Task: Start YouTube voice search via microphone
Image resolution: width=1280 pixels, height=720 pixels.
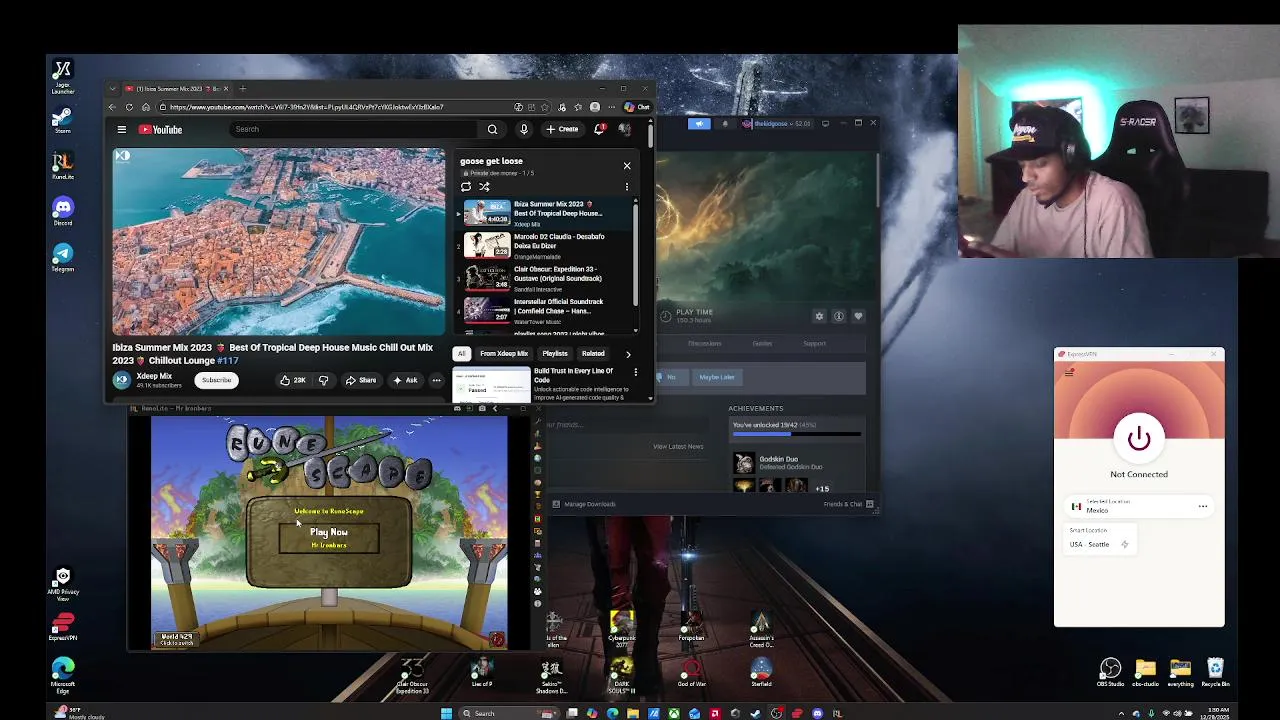Action: point(523,129)
